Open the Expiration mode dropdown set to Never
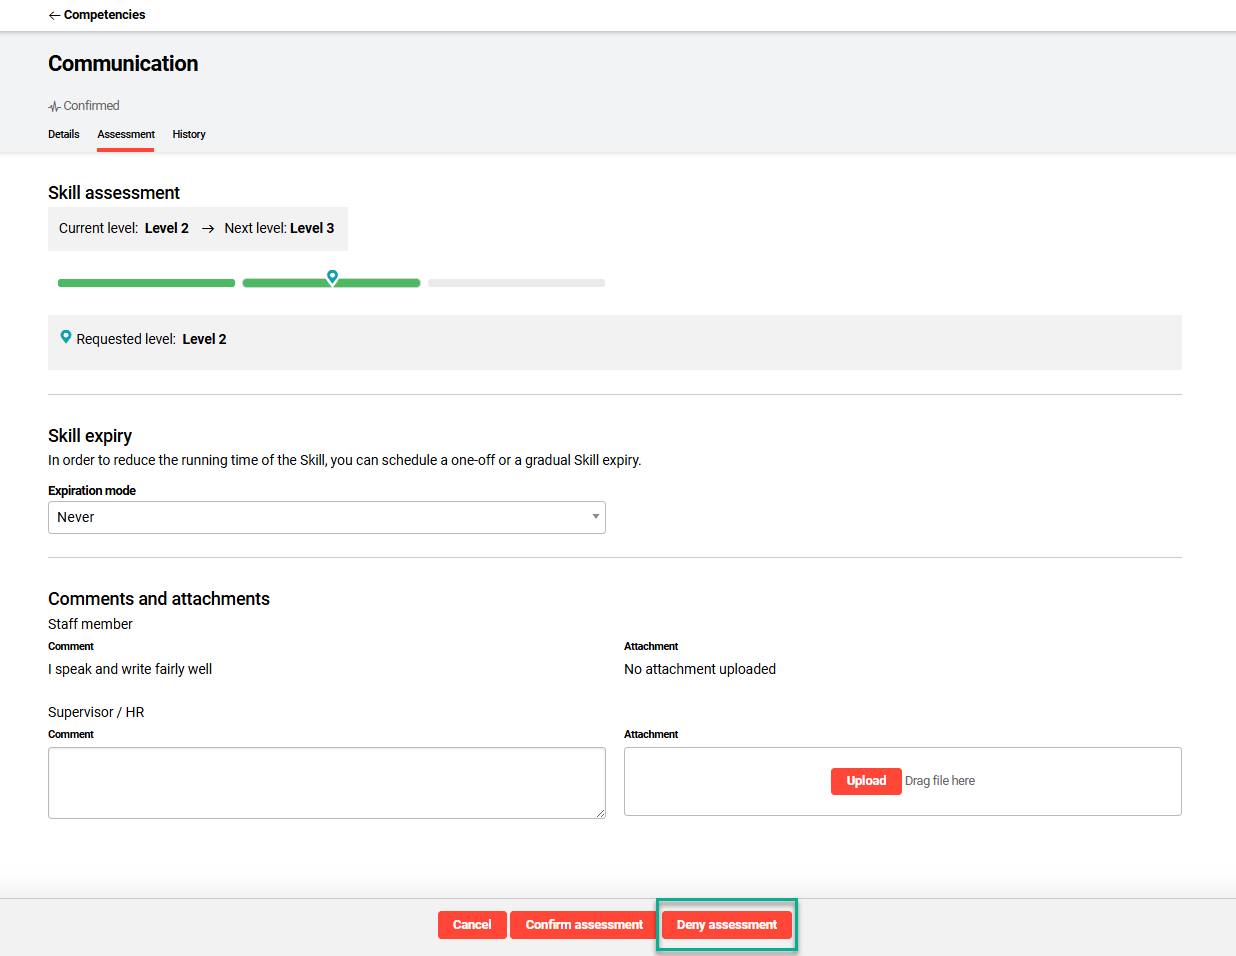 (327, 517)
